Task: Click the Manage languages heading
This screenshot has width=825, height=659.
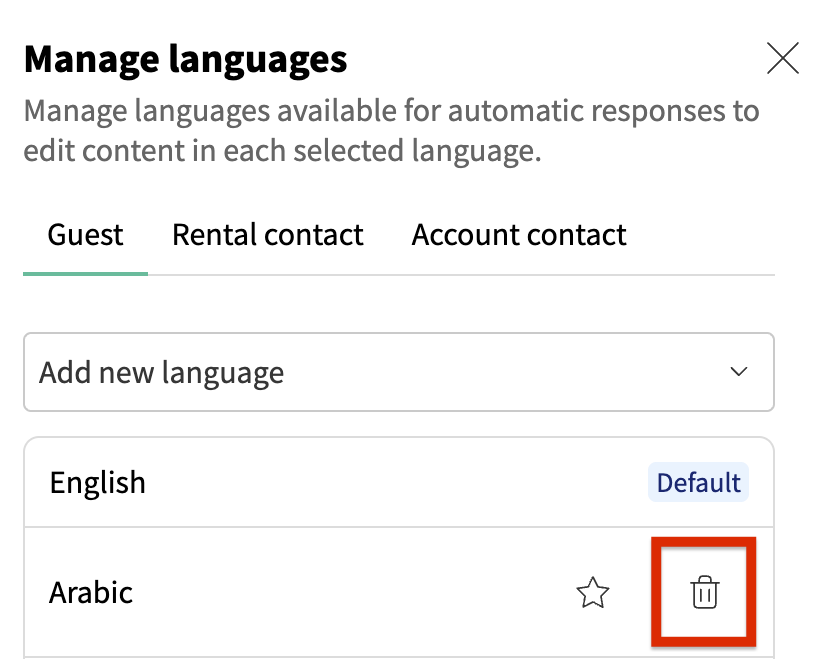Action: (x=186, y=59)
